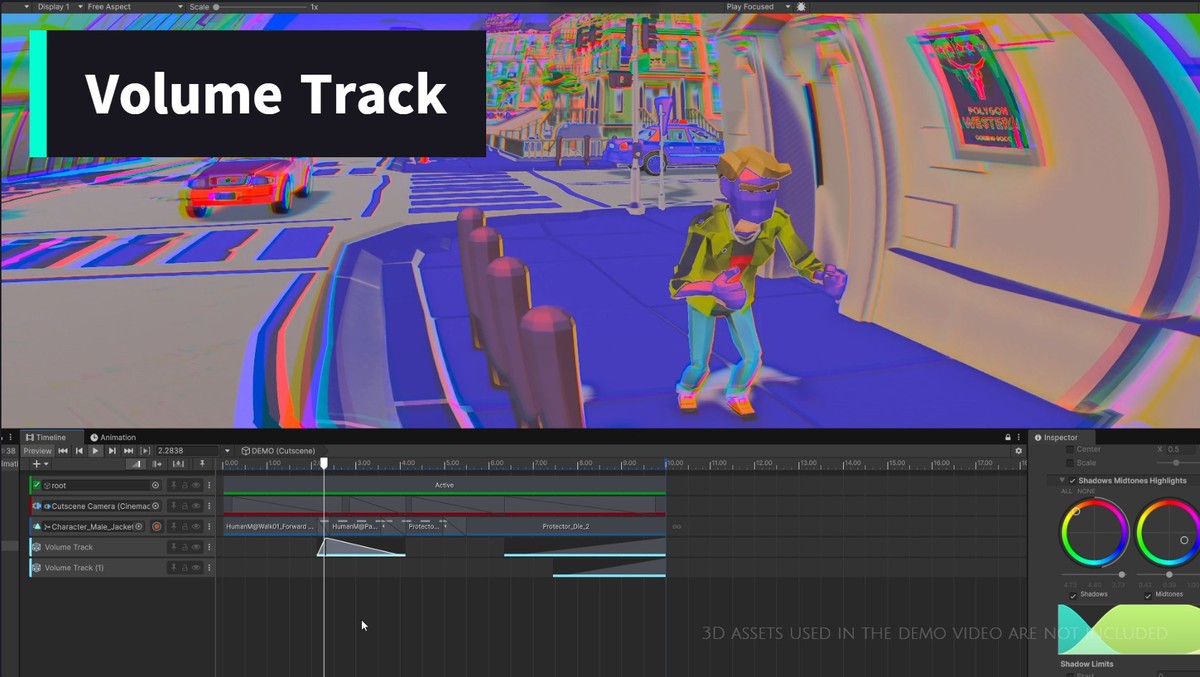Open the Timeline panel kebab menu
Viewport: 1200px width, 677px height.
pyautogui.click(x=1020, y=437)
